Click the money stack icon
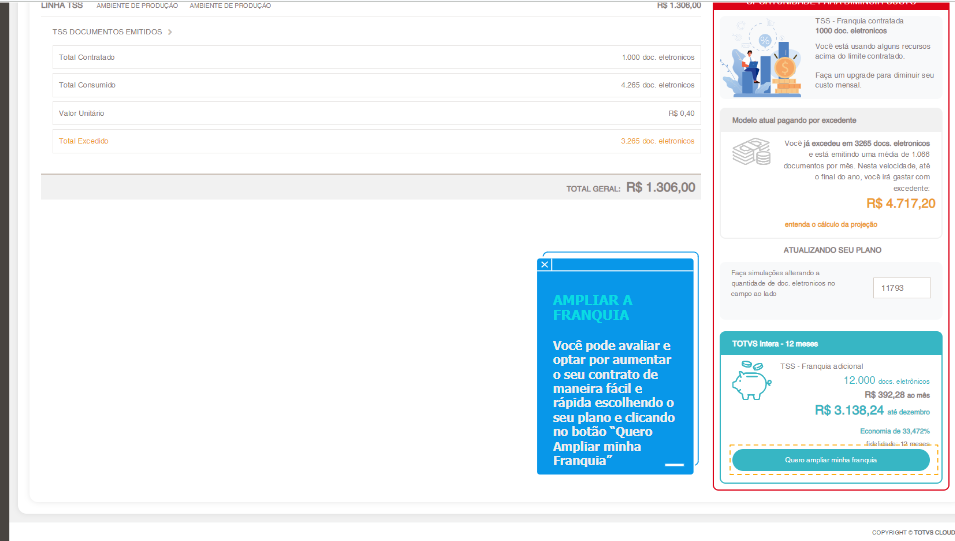Screen dimensions: 955x541 click(x=751, y=152)
